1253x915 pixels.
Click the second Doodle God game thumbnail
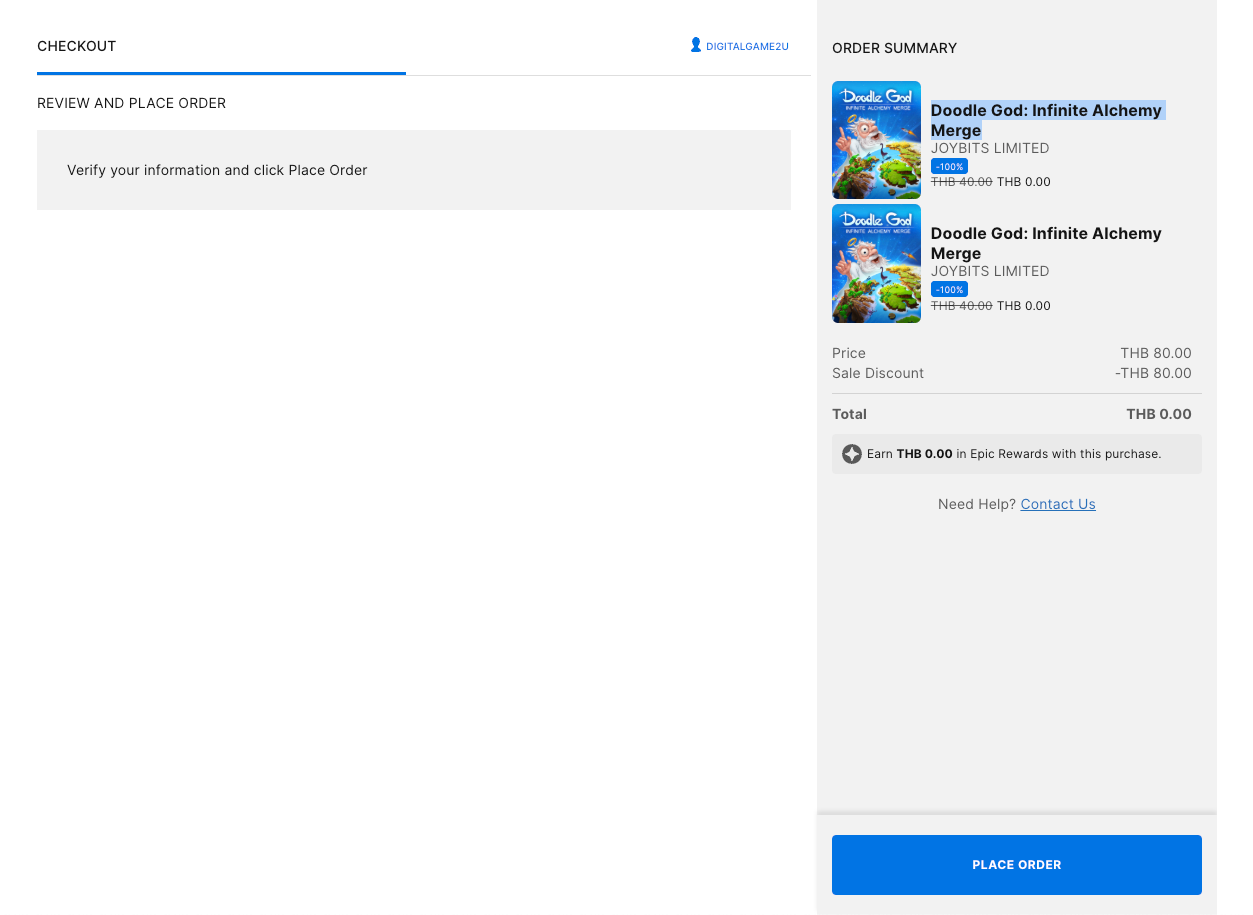point(876,264)
